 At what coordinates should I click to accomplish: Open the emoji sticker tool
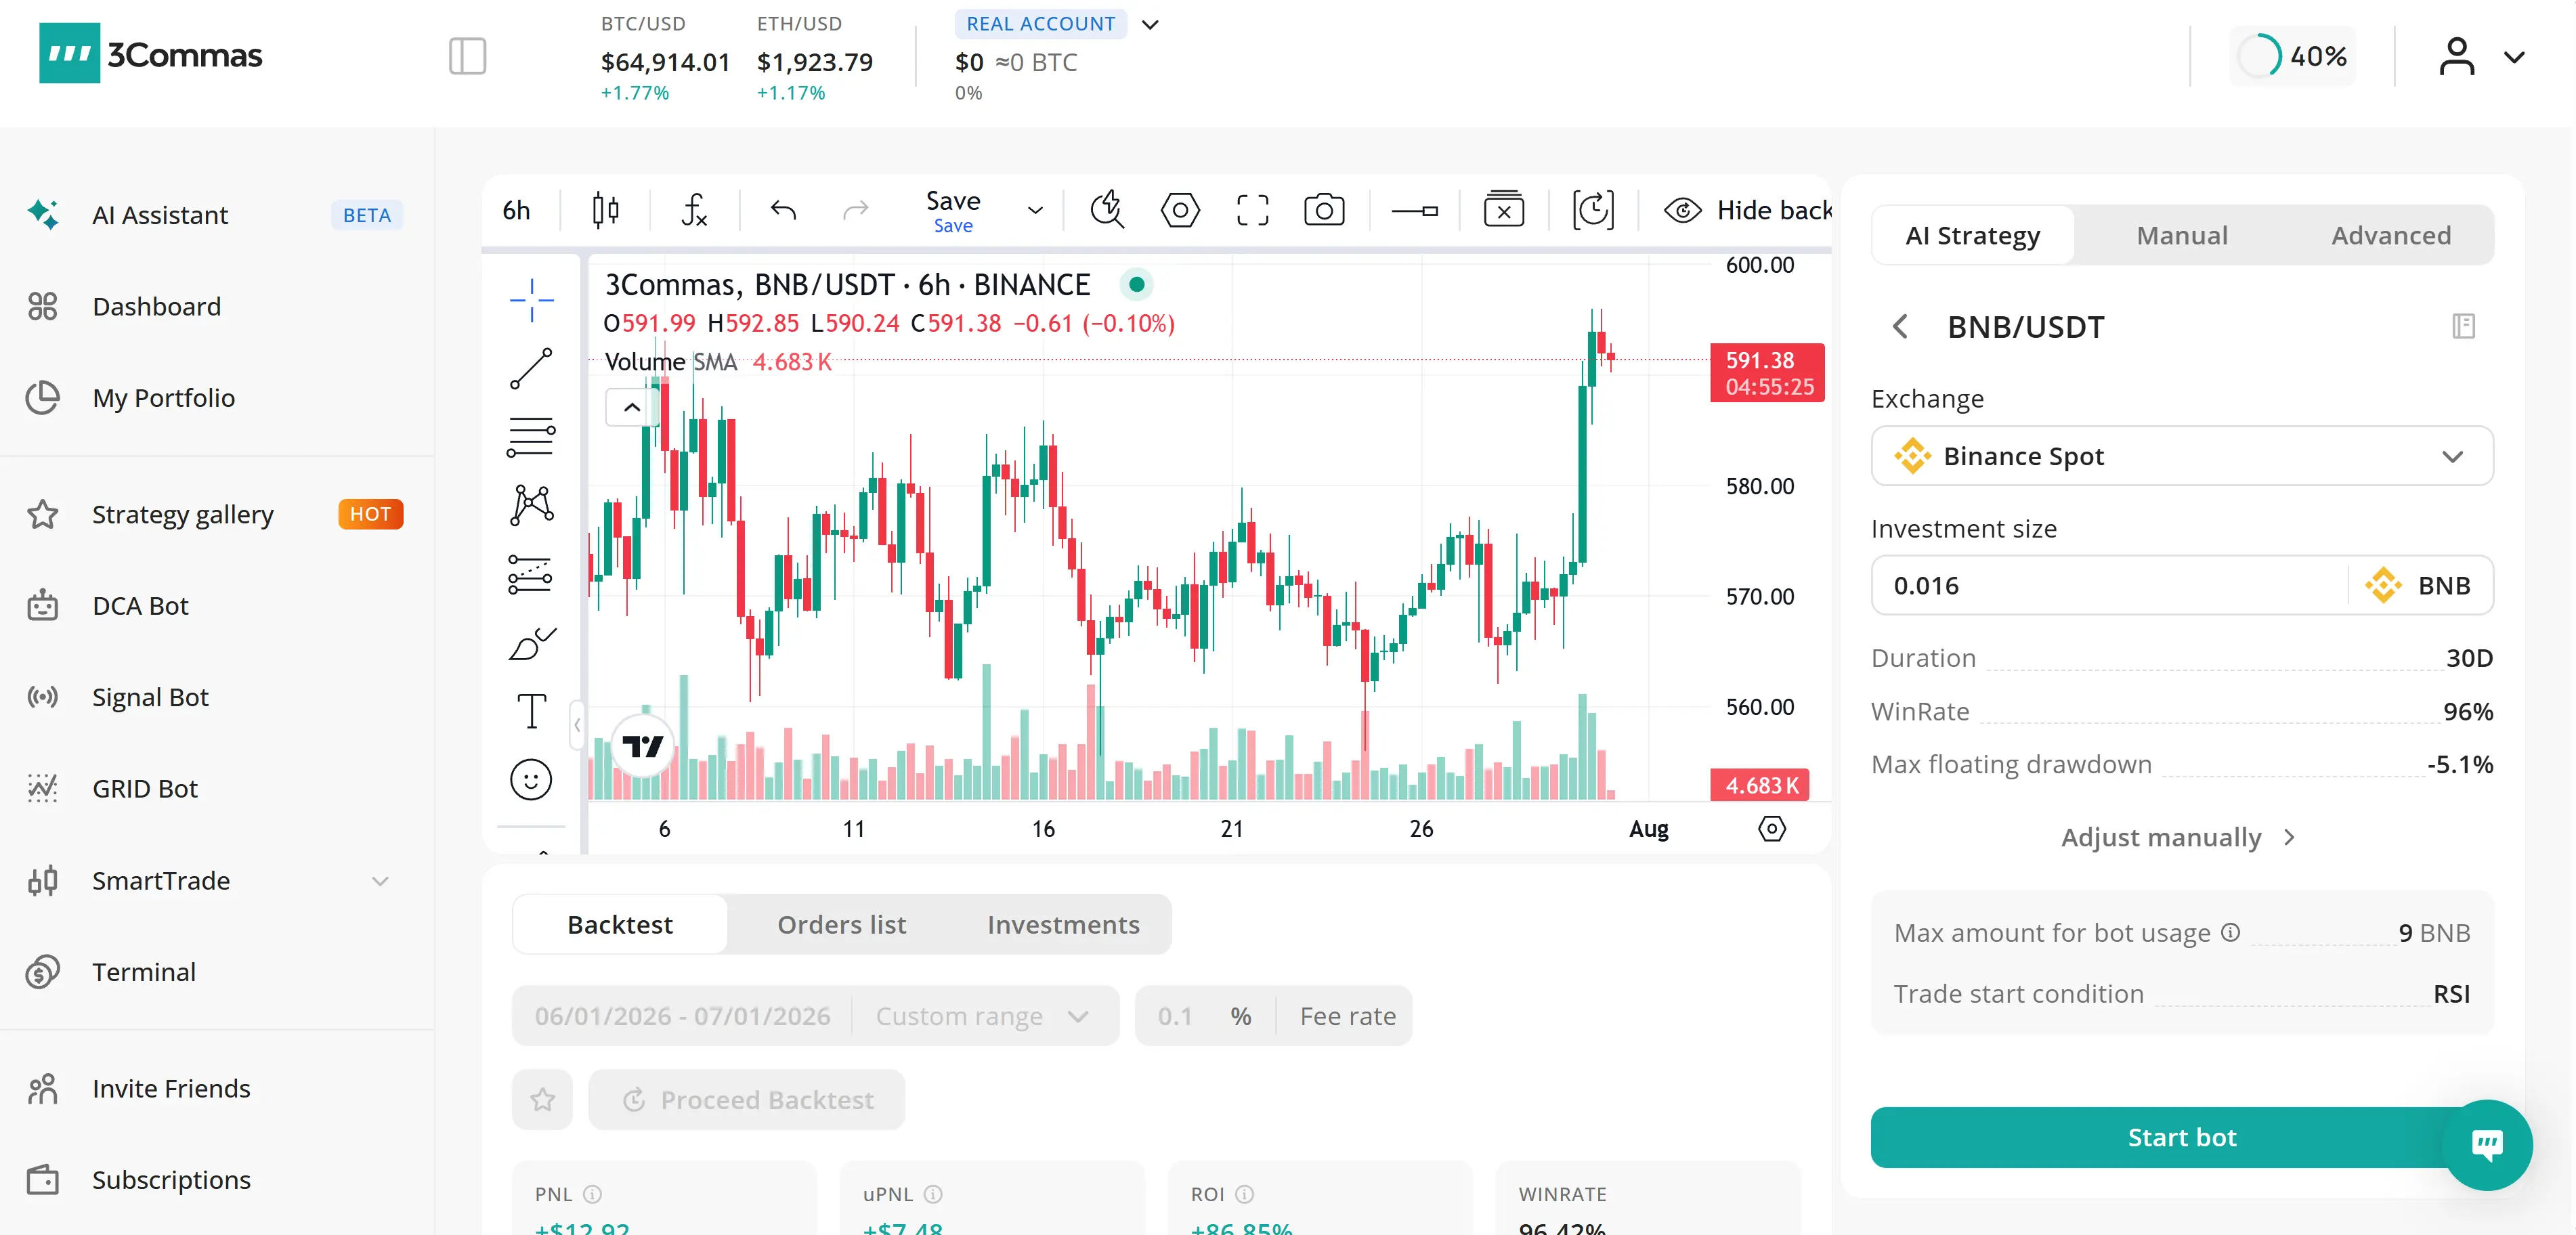tap(531, 780)
